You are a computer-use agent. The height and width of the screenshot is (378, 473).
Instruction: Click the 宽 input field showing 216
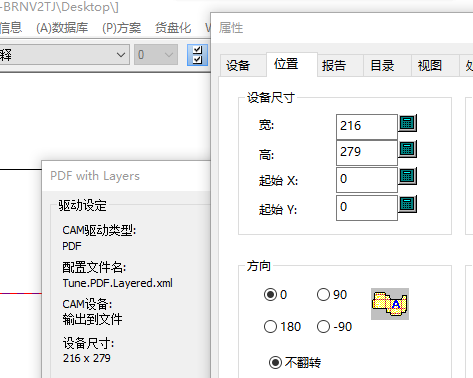click(367, 127)
